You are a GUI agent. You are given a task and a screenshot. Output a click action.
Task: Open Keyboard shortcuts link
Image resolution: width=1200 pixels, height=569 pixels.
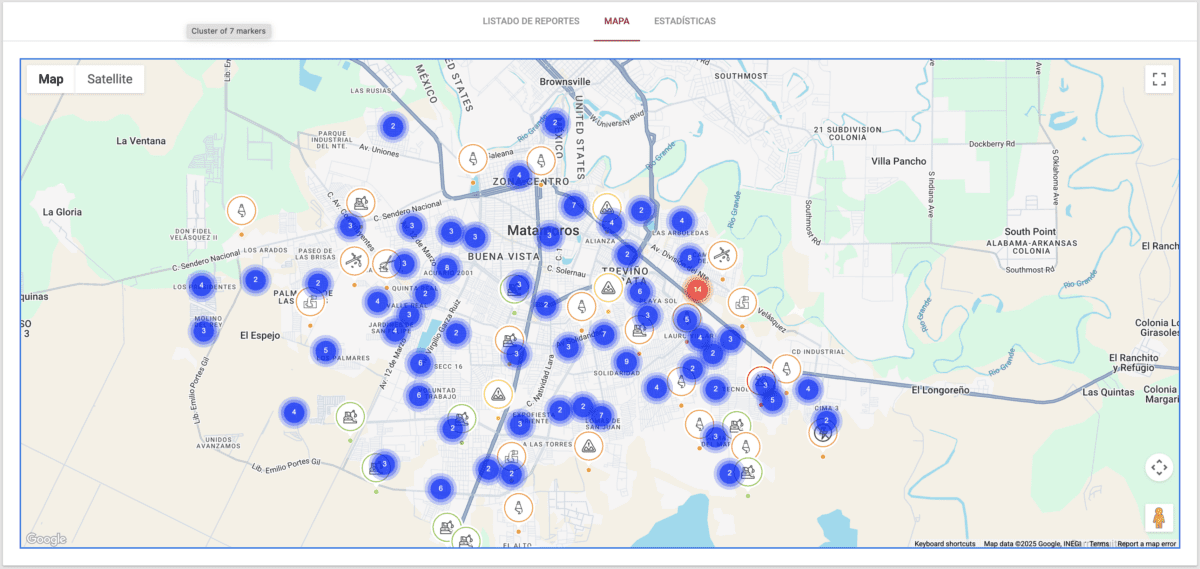pos(944,544)
